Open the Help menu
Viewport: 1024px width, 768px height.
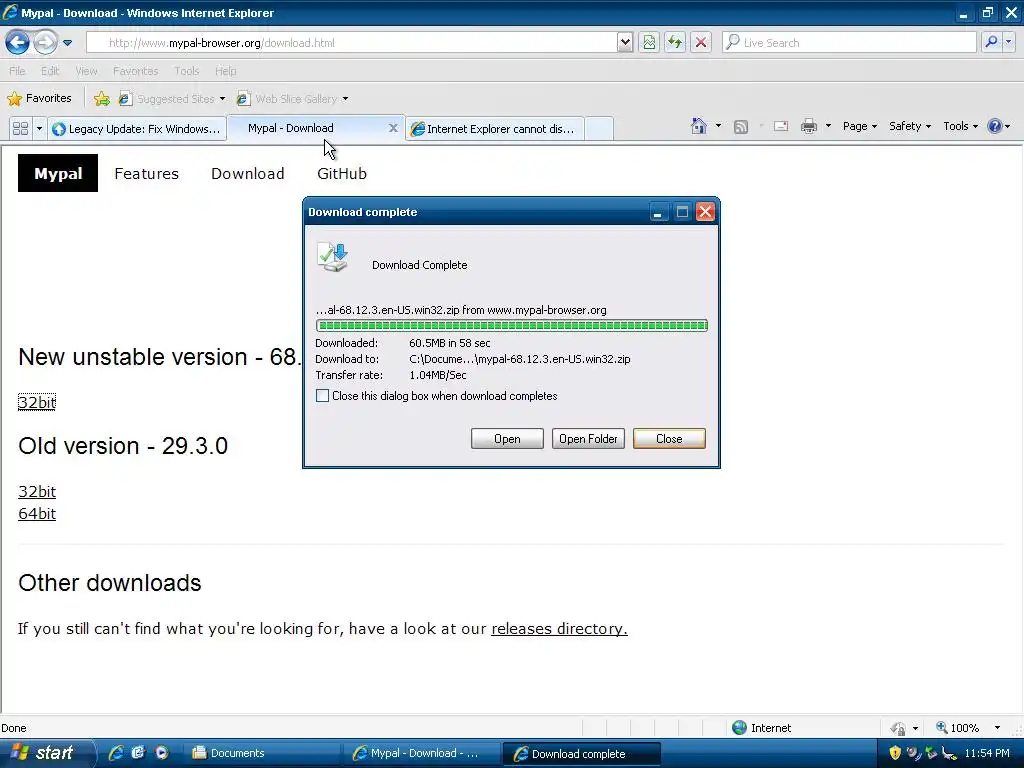pos(225,71)
